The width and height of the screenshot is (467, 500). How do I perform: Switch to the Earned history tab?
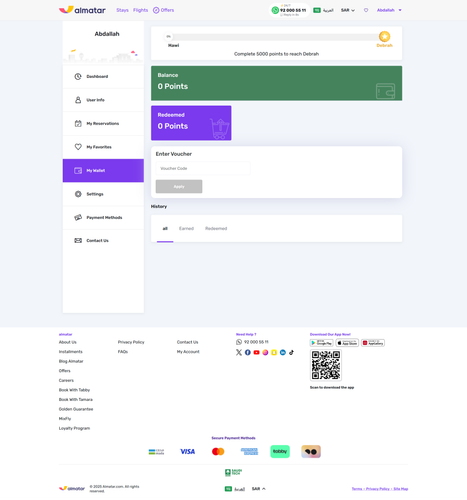(186, 228)
